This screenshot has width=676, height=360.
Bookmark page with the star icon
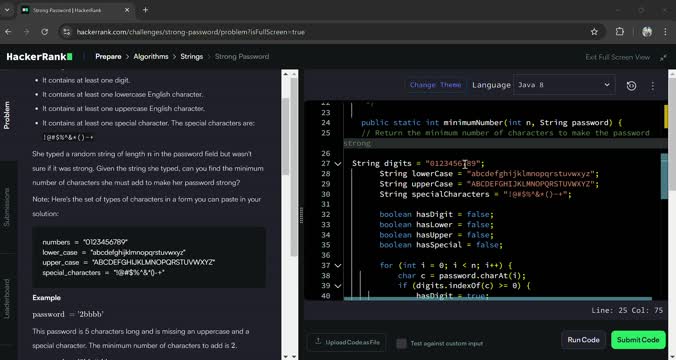[594, 32]
